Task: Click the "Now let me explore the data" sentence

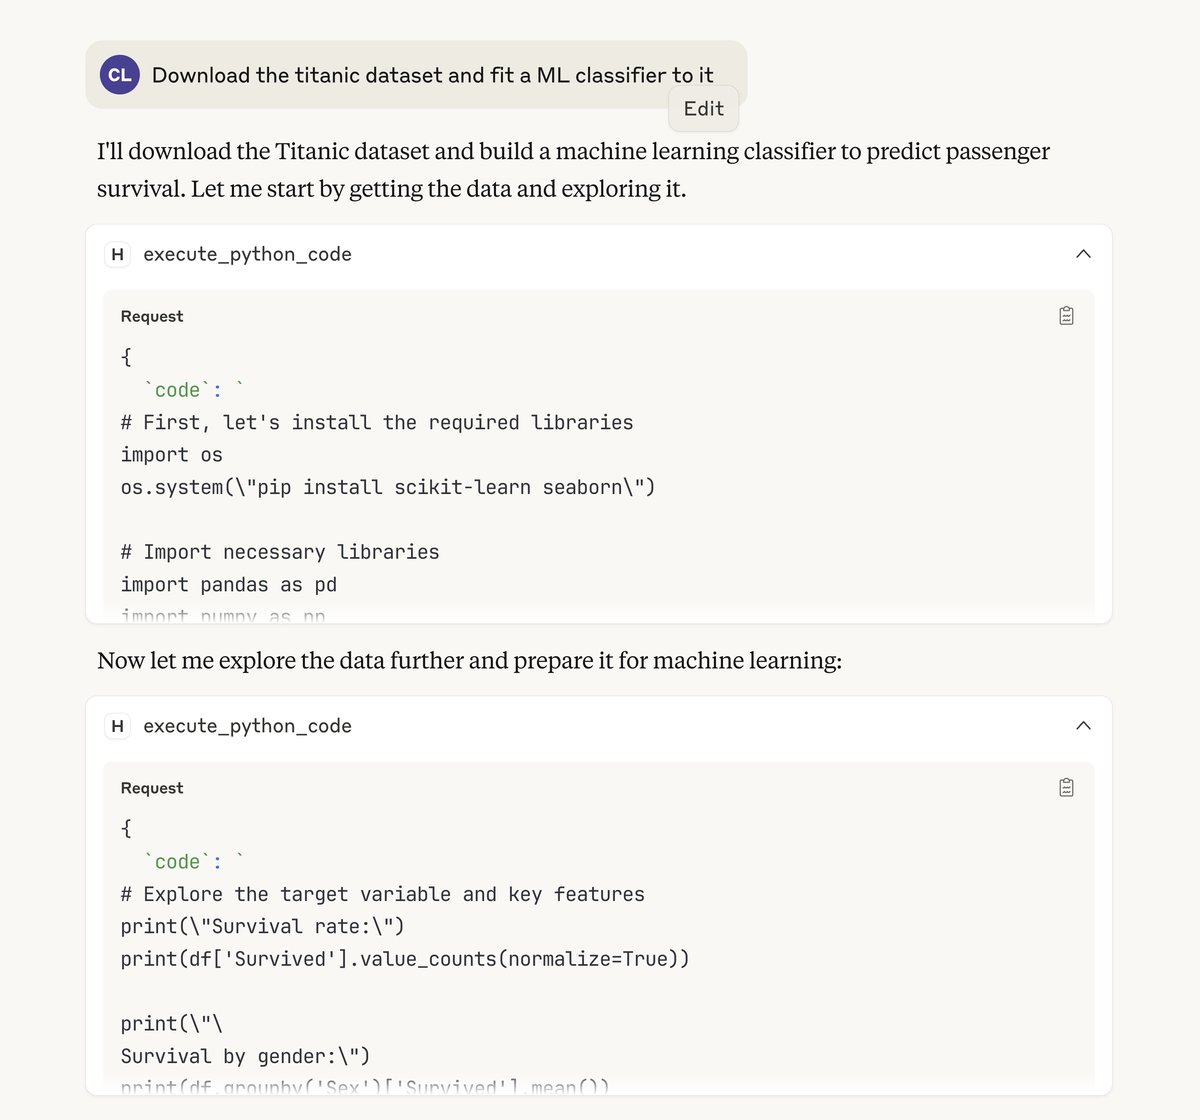Action: point(469,661)
